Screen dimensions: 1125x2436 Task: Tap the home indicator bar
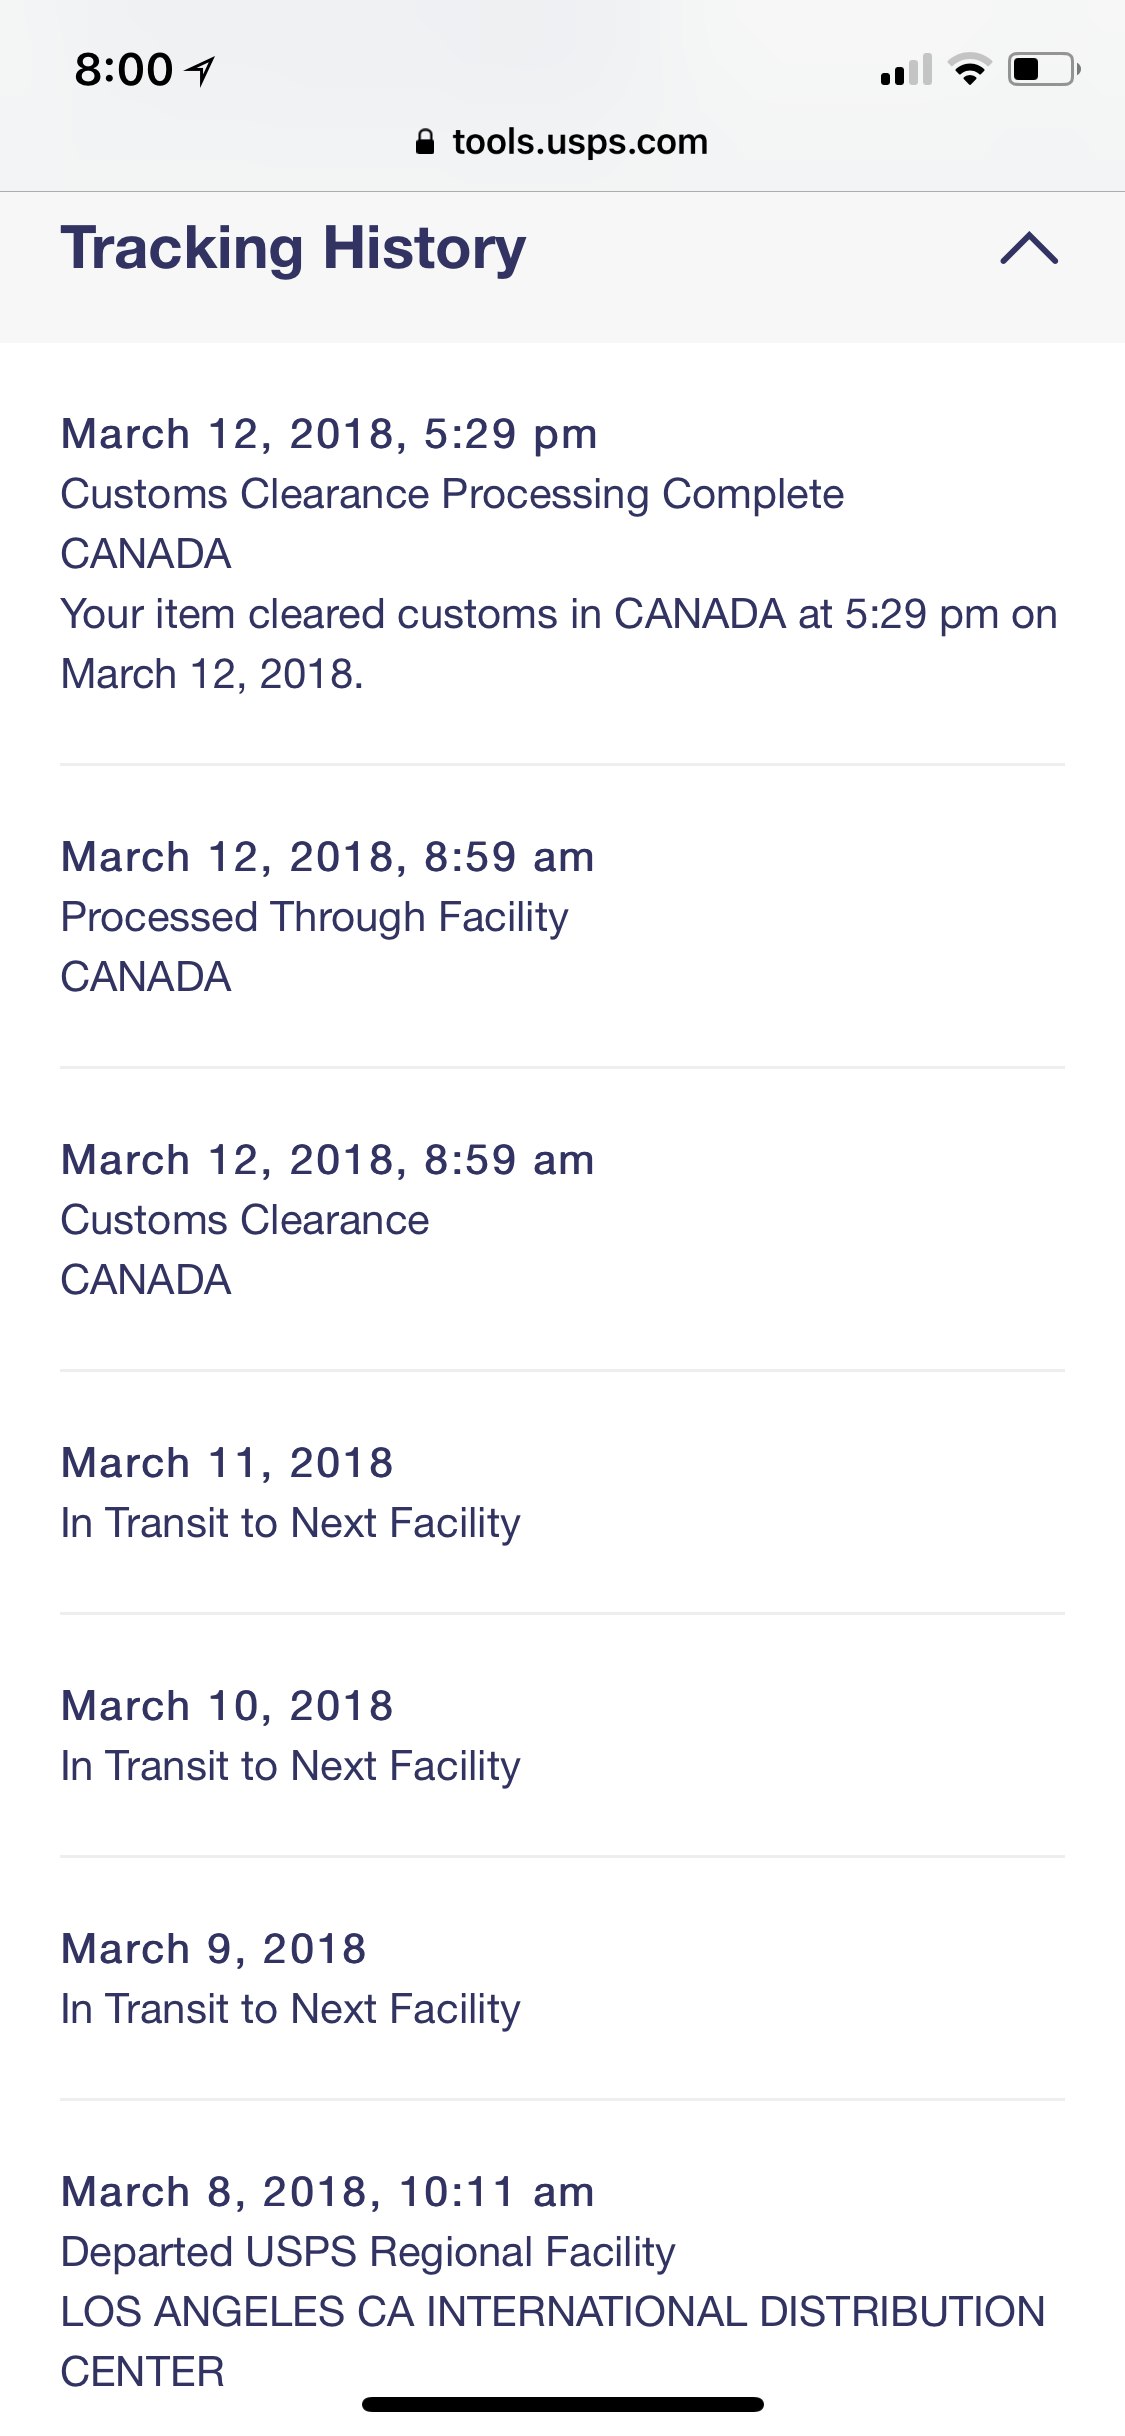(562, 2404)
